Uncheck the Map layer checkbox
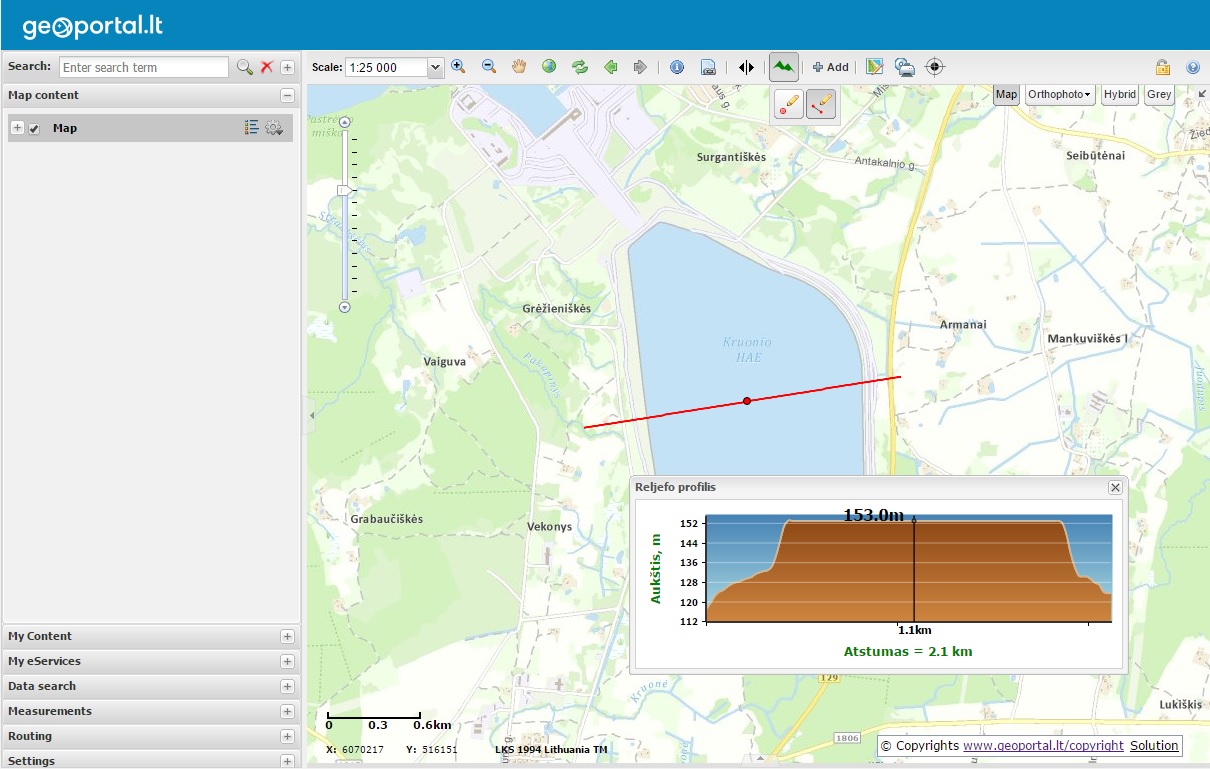 click(x=34, y=129)
